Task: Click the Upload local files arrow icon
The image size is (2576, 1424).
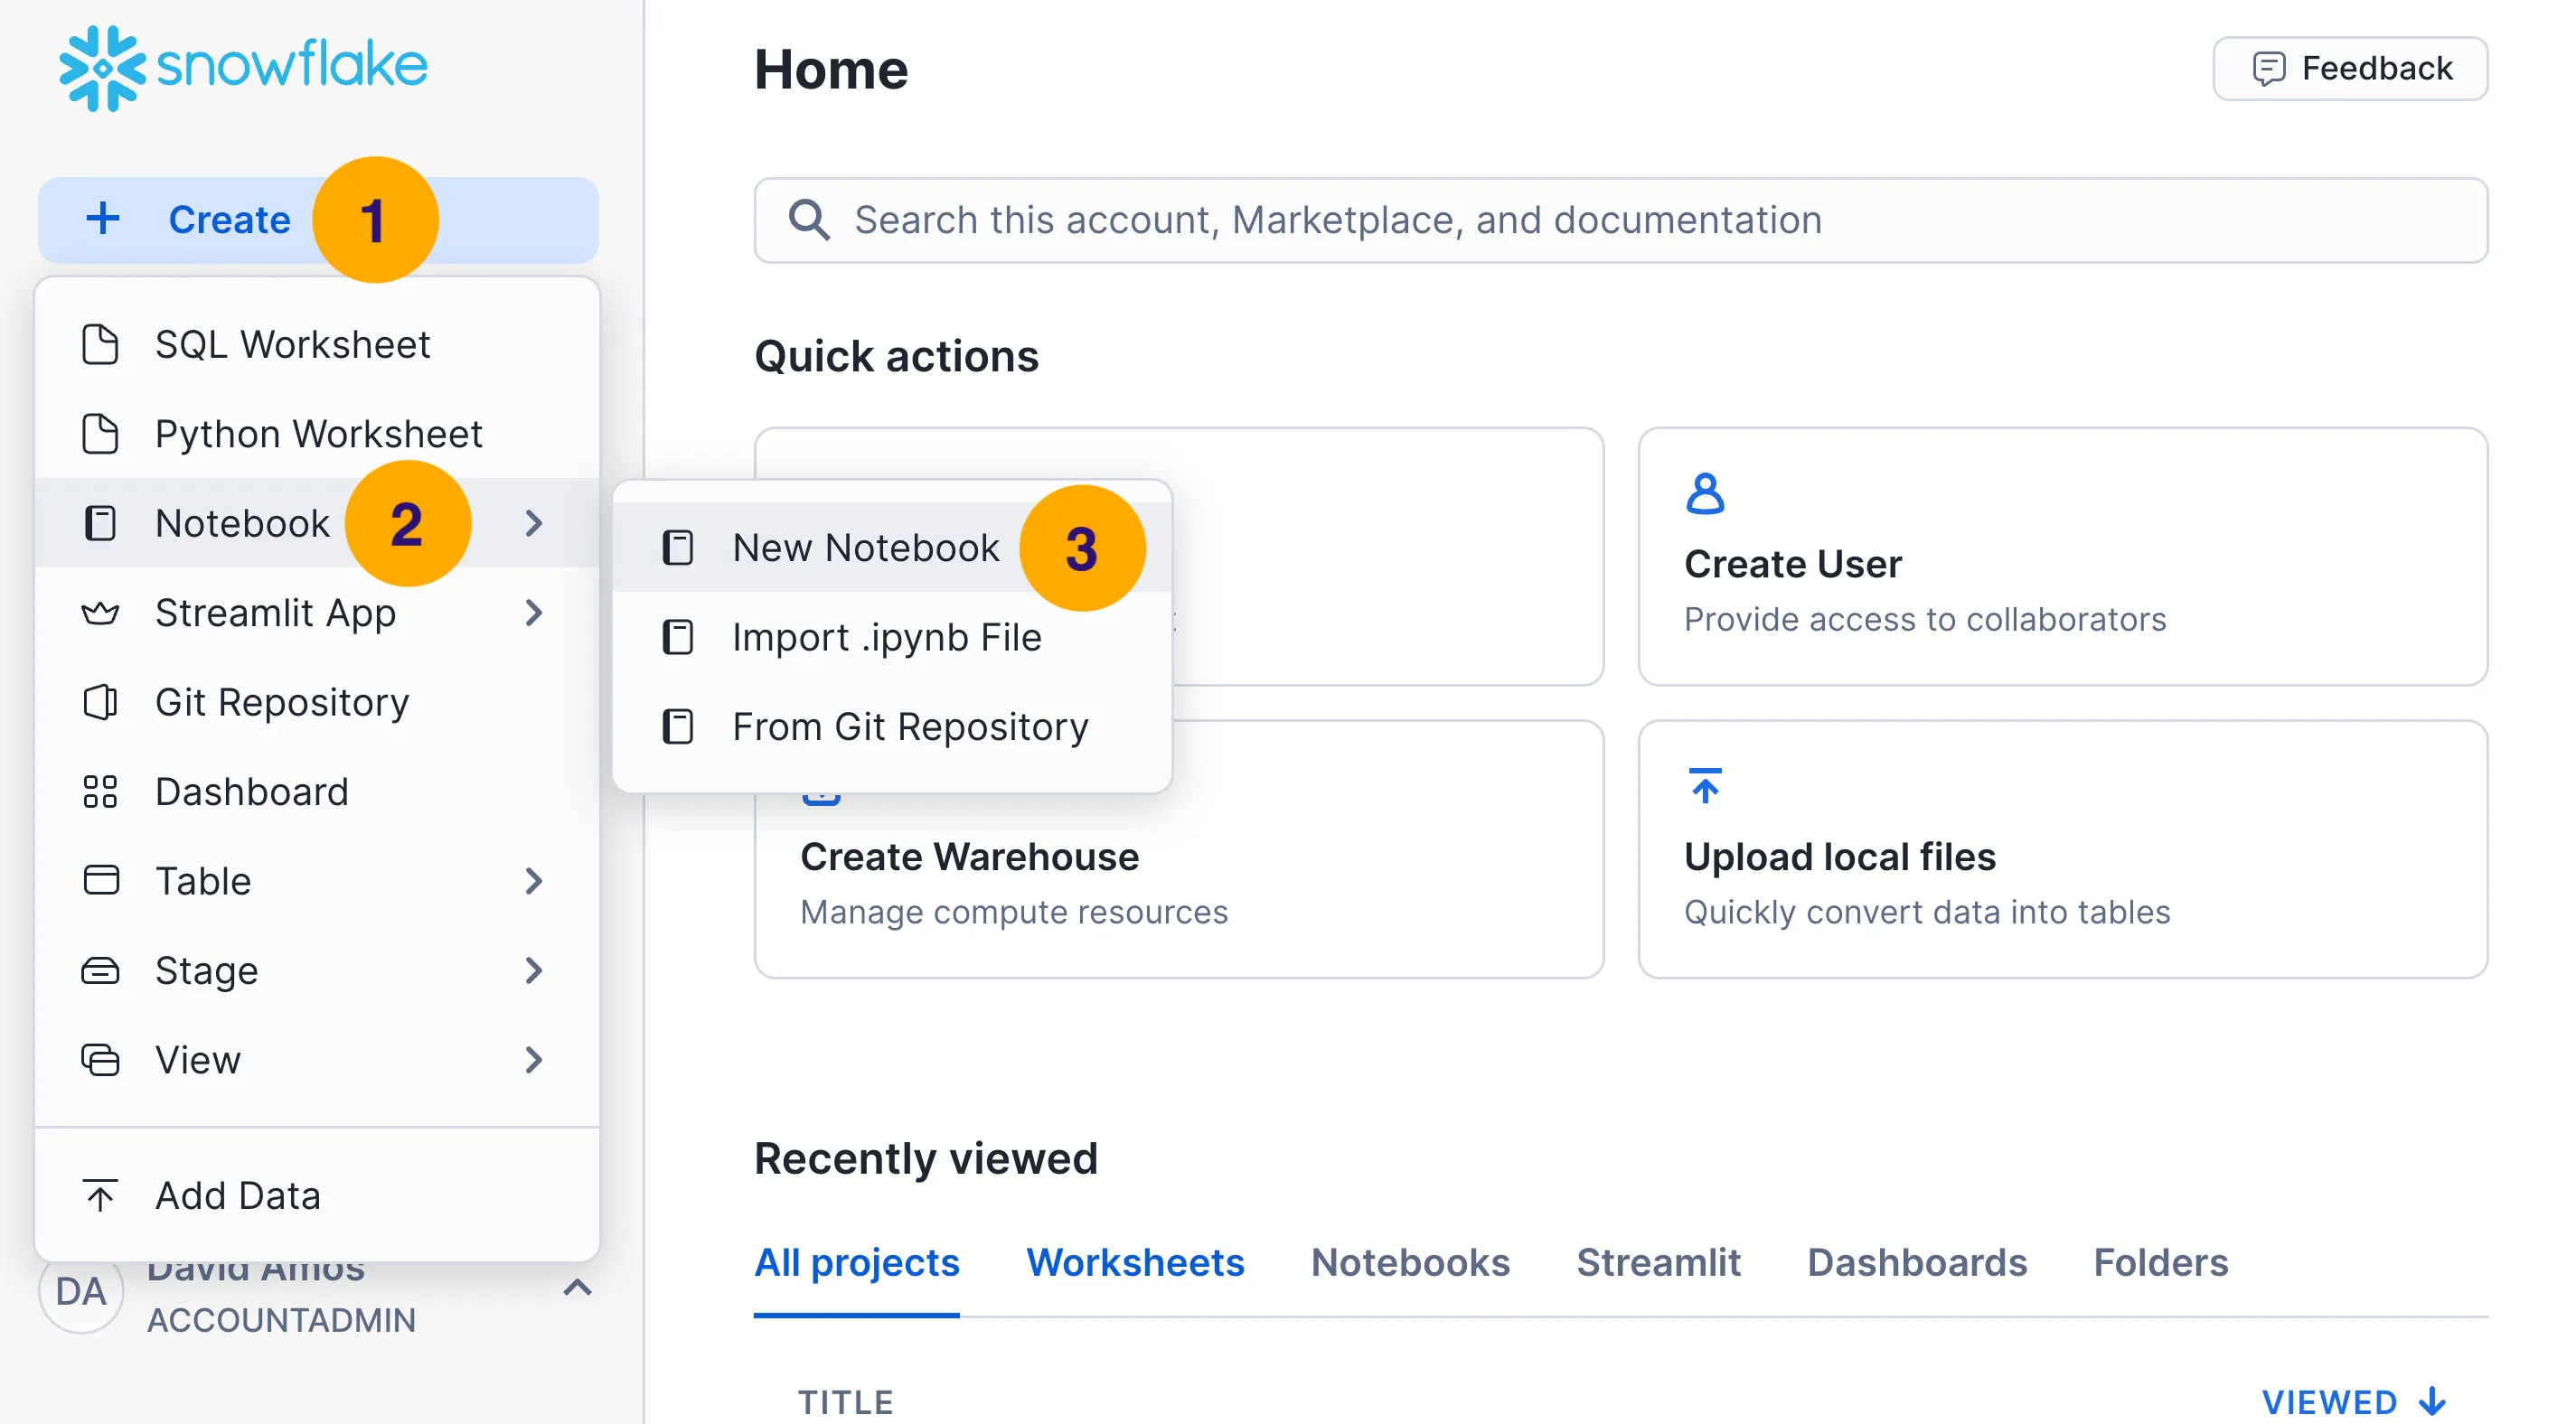Action: pos(1705,786)
